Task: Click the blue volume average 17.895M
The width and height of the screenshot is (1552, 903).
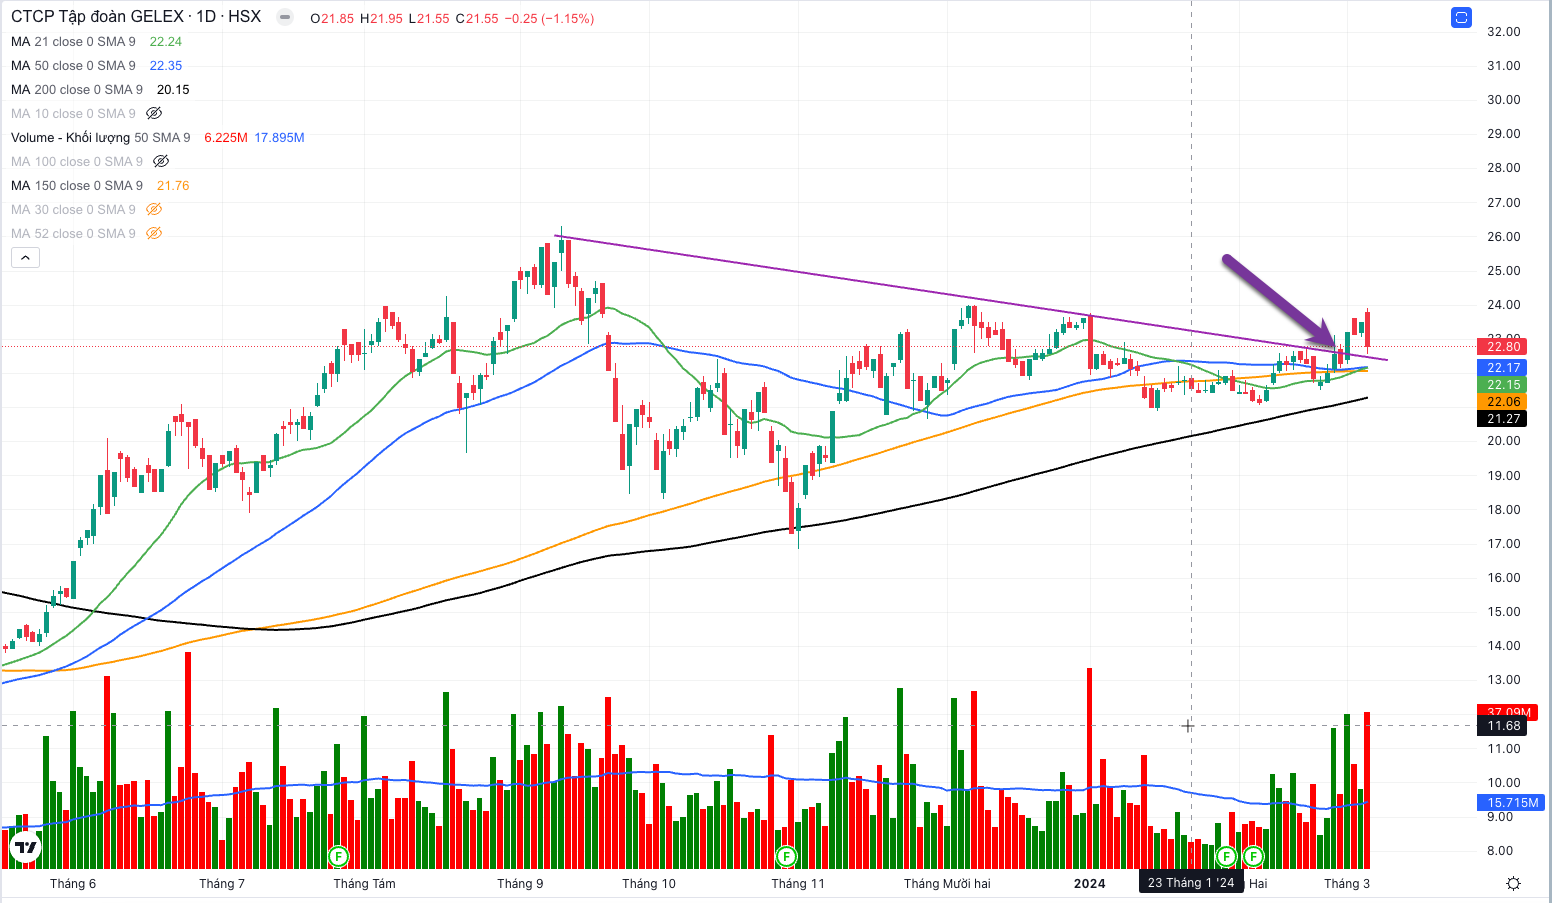Action: tap(279, 137)
